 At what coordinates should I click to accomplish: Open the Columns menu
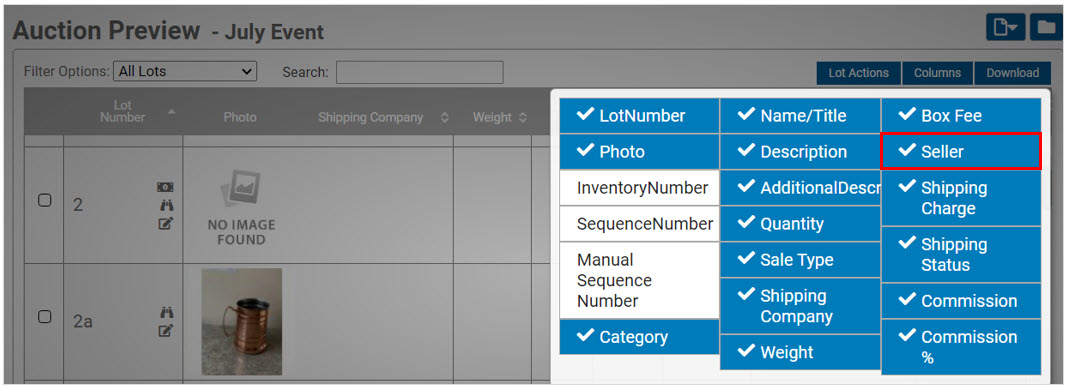938,73
